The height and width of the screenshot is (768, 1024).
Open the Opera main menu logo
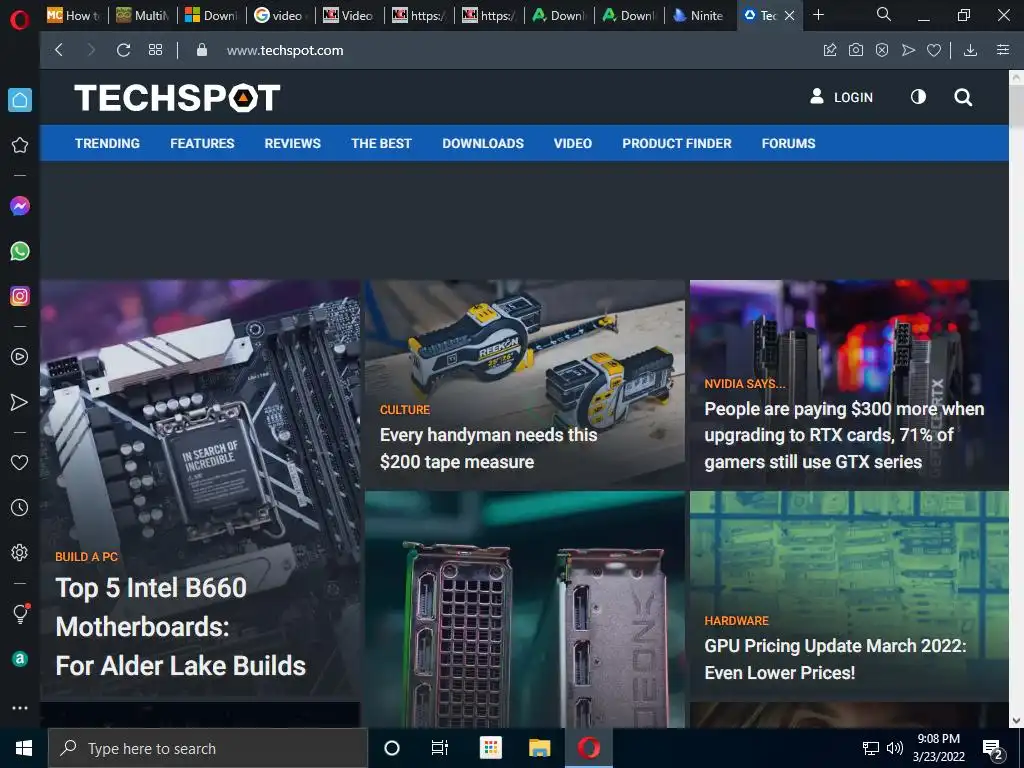(x=20, y=20)
